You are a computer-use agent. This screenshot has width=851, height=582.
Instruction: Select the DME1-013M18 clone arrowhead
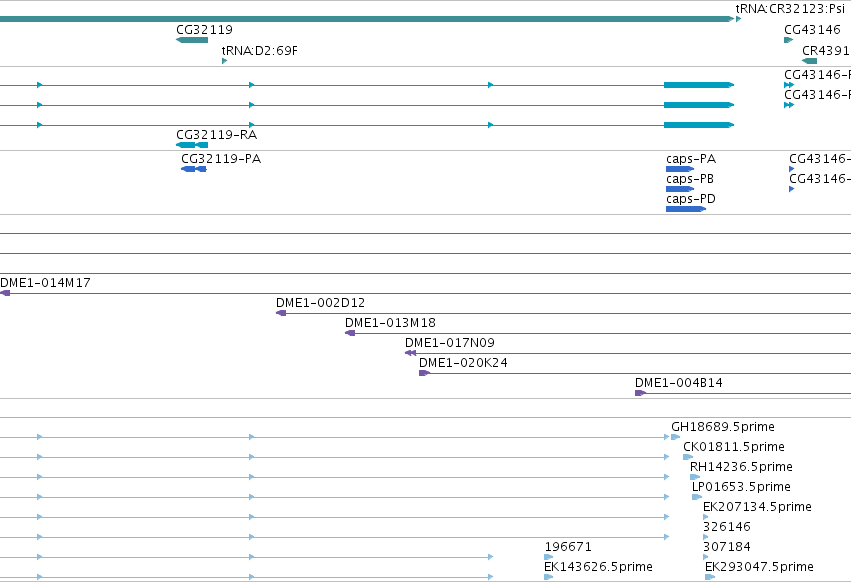click(350, 333)
